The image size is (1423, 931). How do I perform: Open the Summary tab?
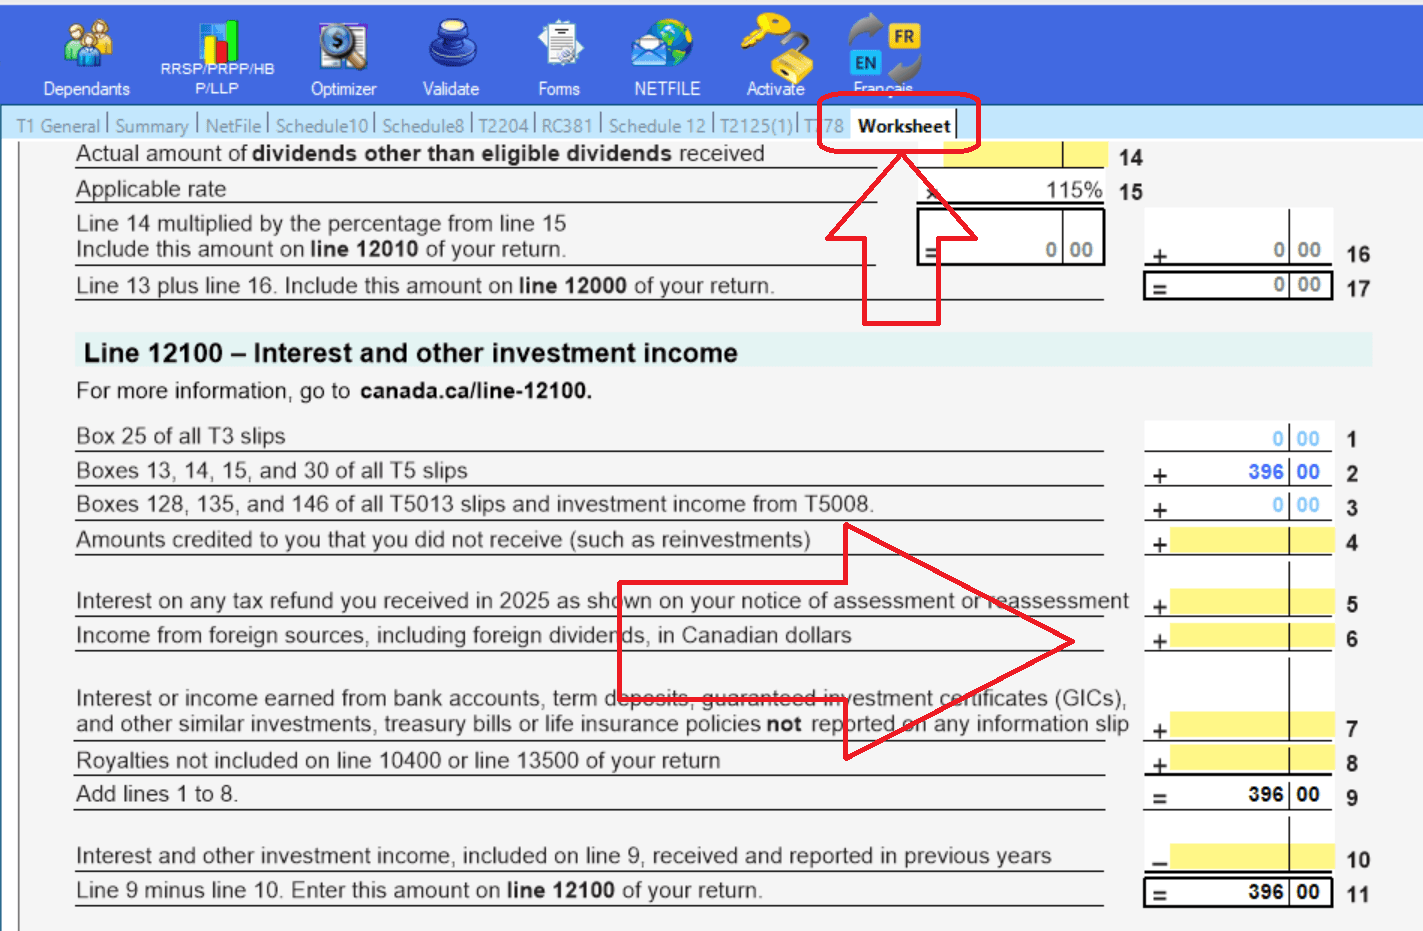click(x=151, y=125)
